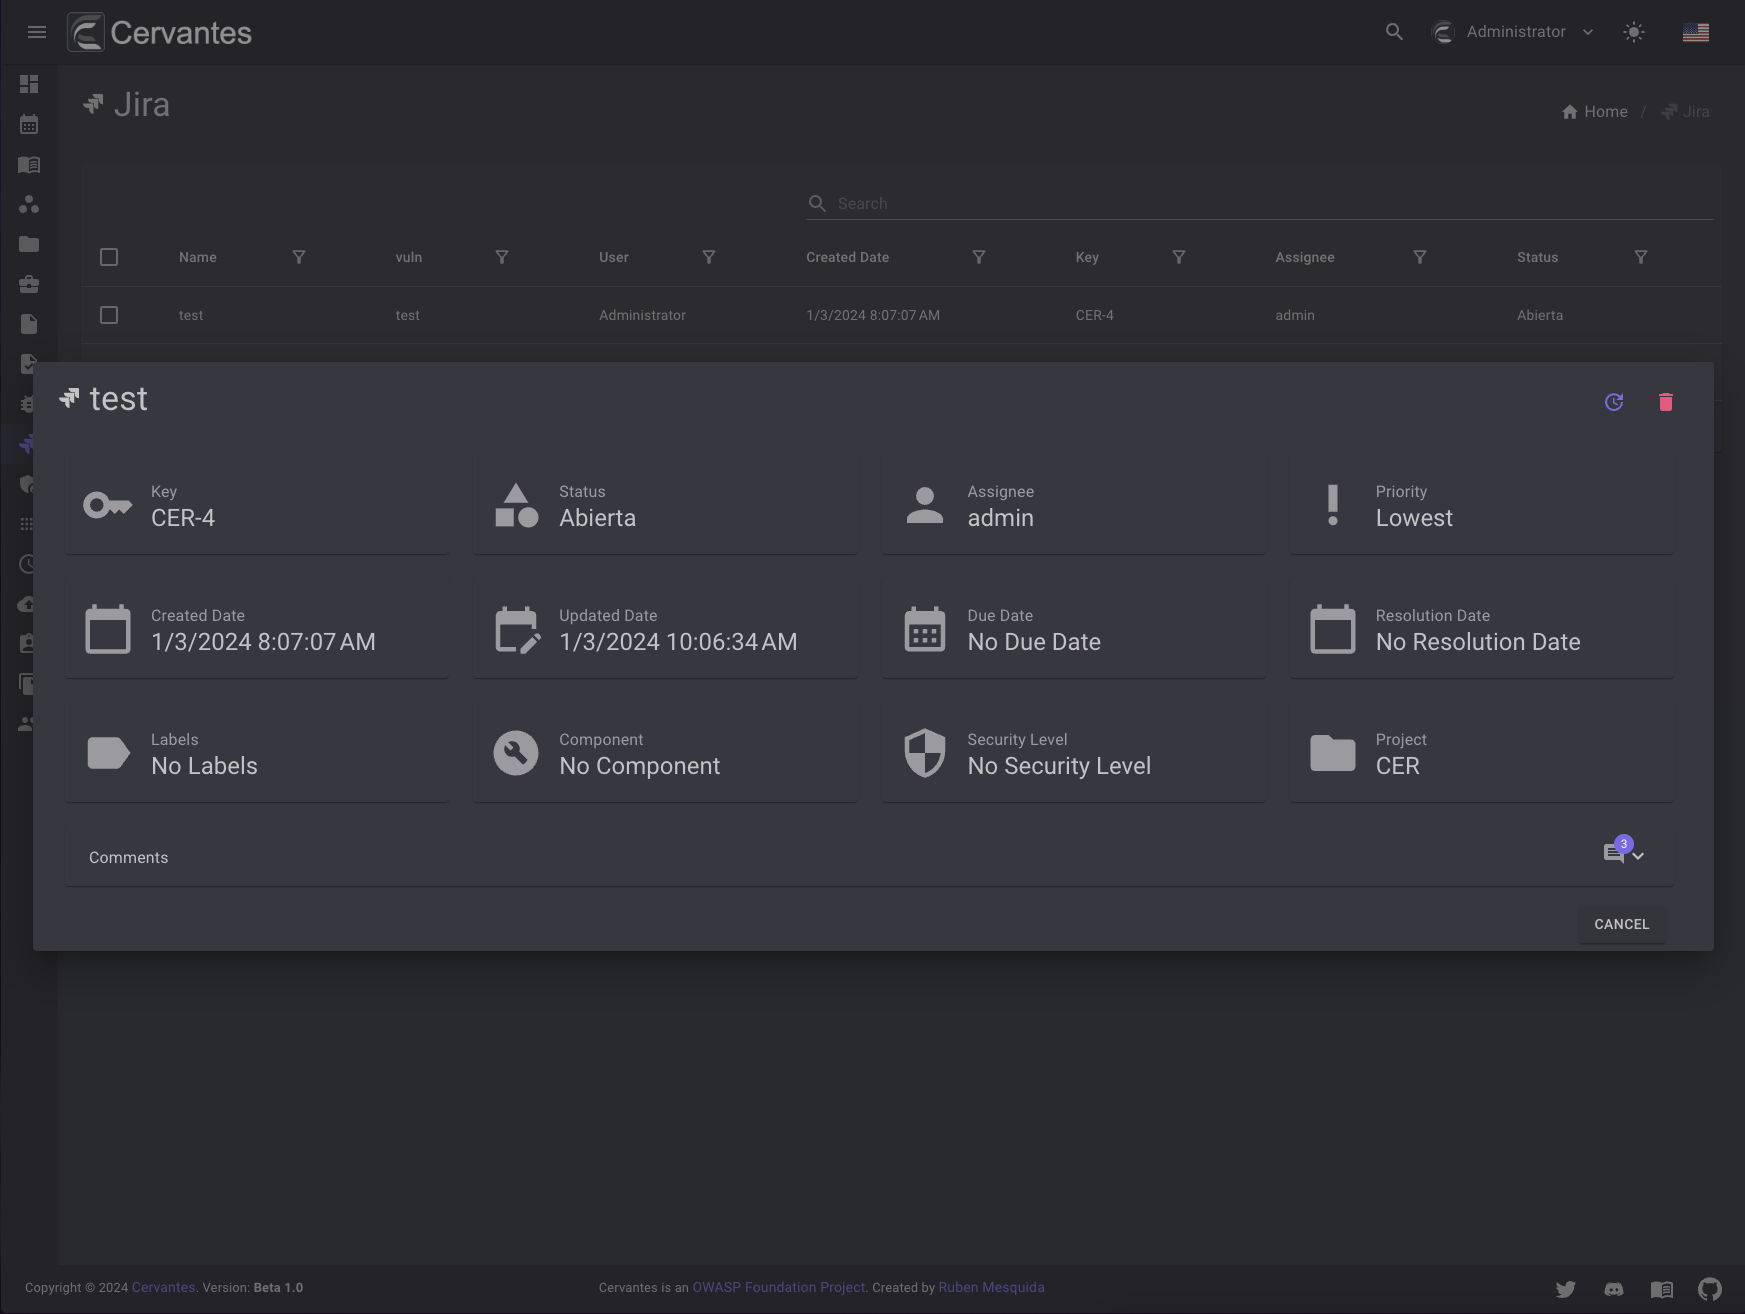Open the Name column filter
Image resolution: width=1745 pixels, height=1314 pixels.
coord(299,257)
